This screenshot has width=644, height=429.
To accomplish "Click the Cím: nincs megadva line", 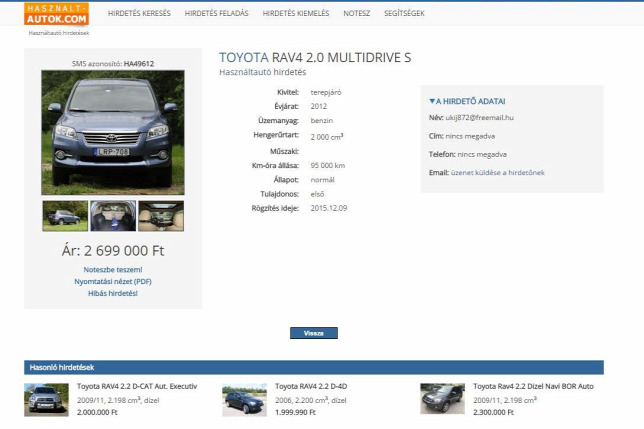I will tap(462, 136).
